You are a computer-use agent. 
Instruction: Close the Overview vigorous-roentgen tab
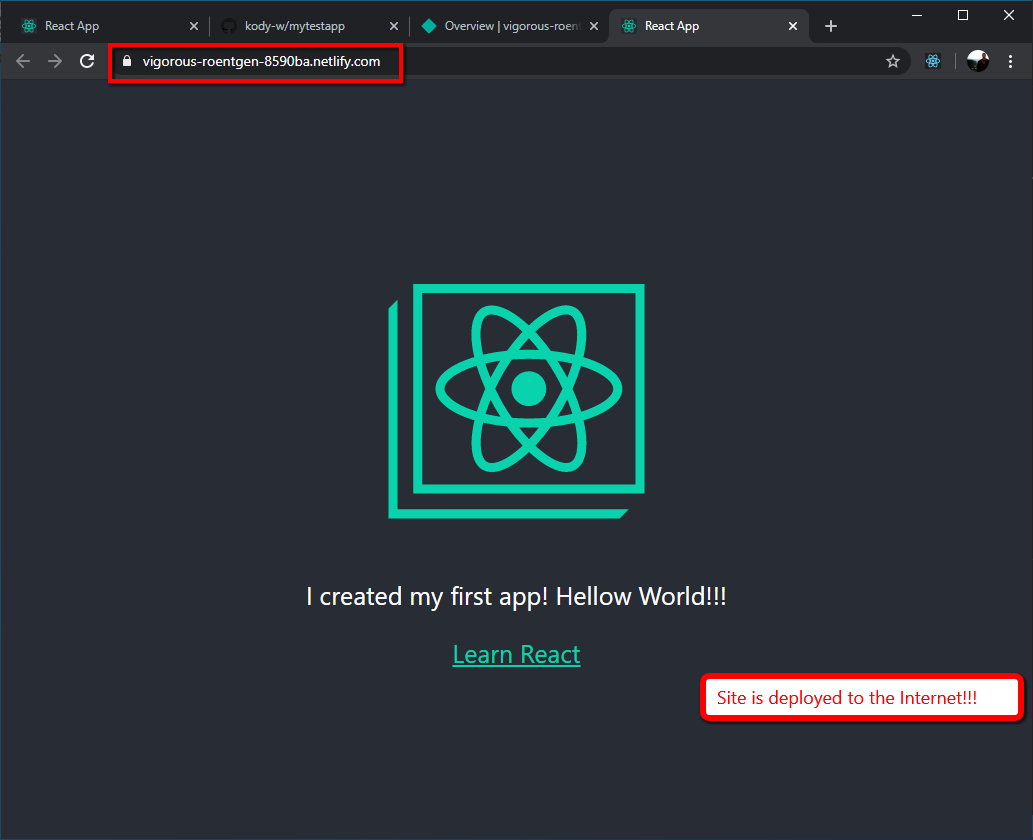[594, 26]
